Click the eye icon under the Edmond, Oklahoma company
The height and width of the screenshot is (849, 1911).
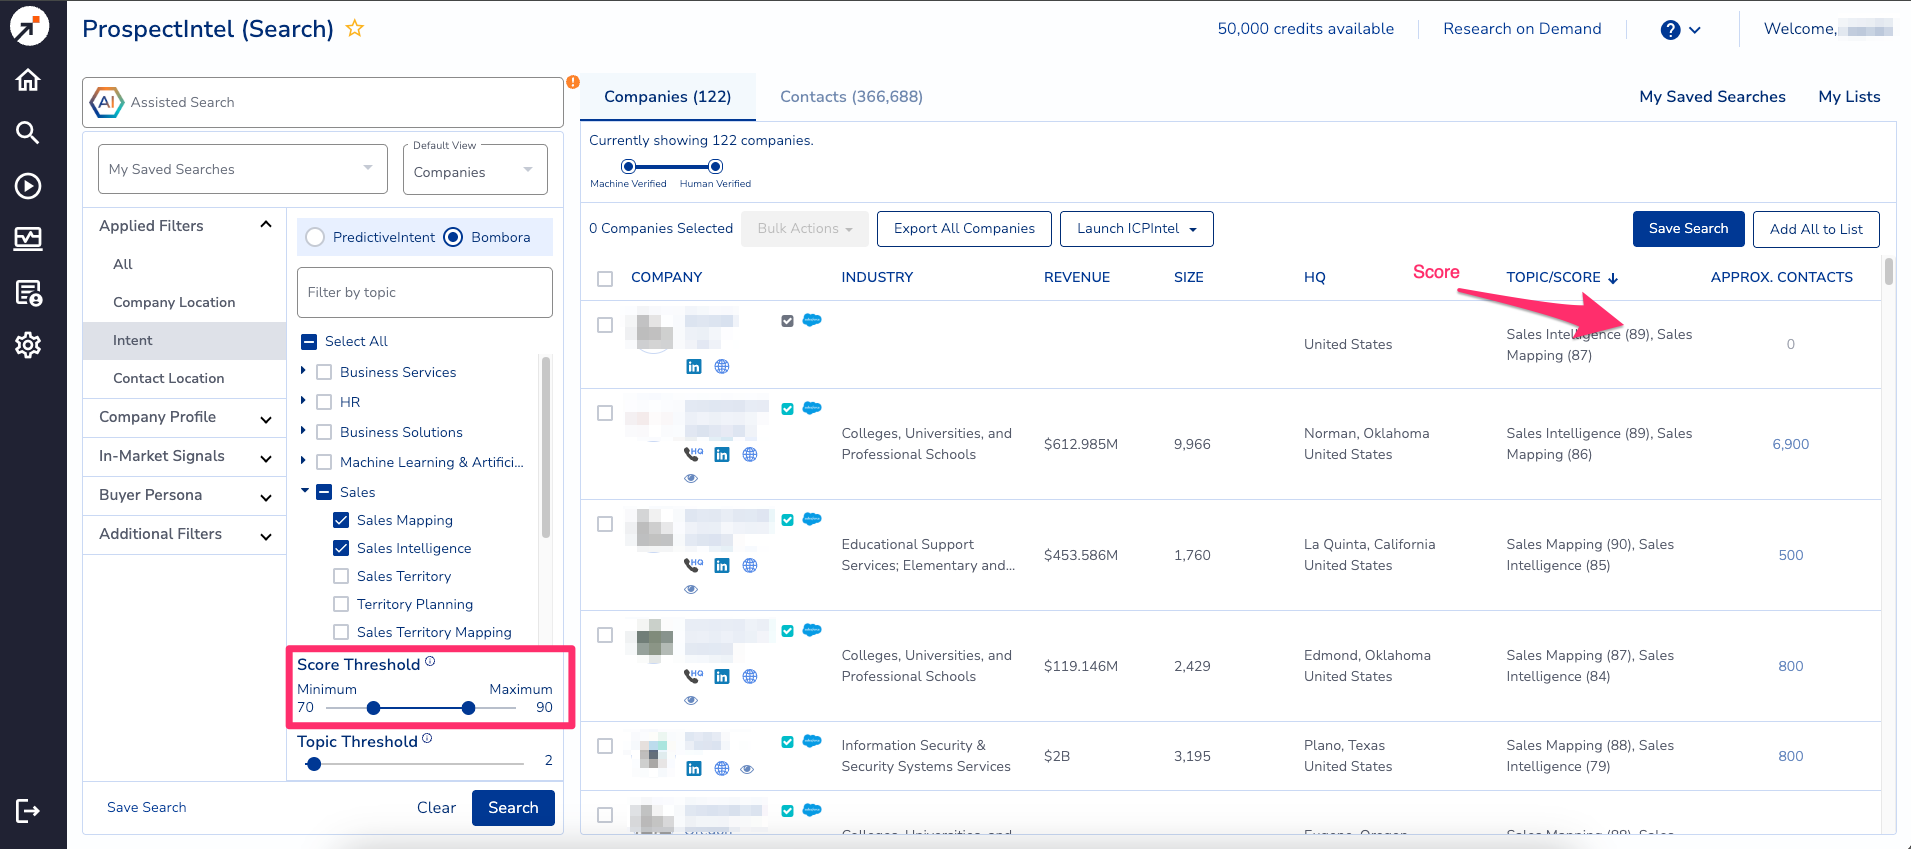tap(691, 700)
